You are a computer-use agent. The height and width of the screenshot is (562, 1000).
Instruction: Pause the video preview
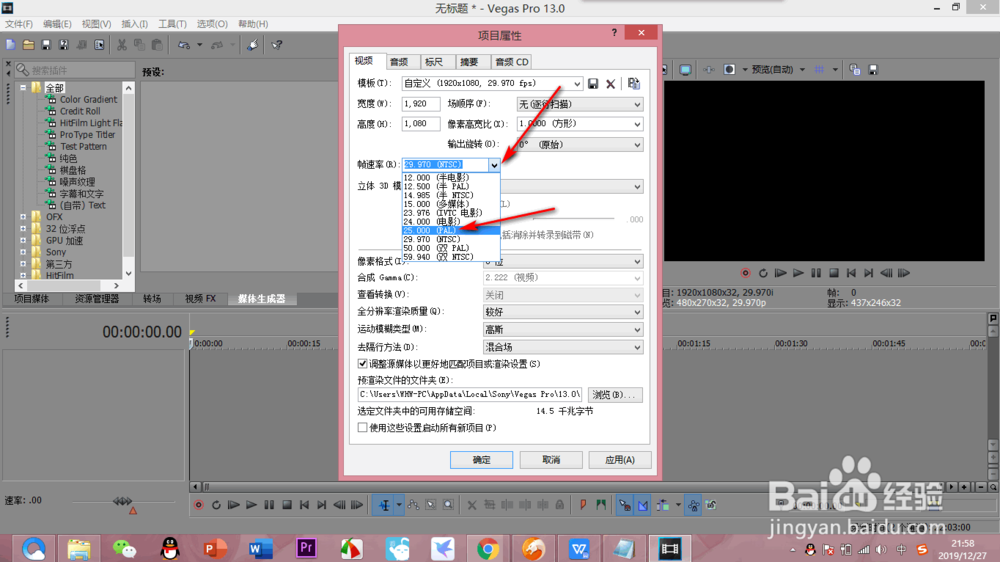pyautogui.click(x=816, y=273)
